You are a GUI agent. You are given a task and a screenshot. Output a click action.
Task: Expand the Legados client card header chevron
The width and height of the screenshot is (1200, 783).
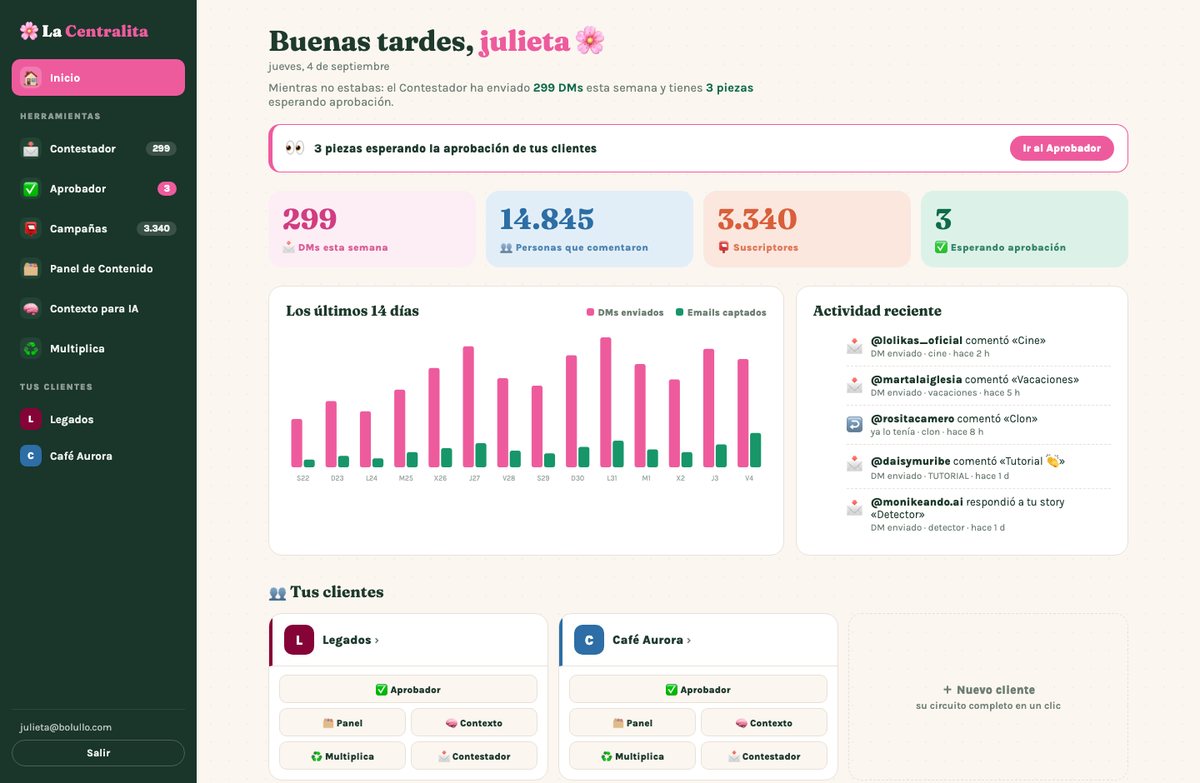(376, 640)
